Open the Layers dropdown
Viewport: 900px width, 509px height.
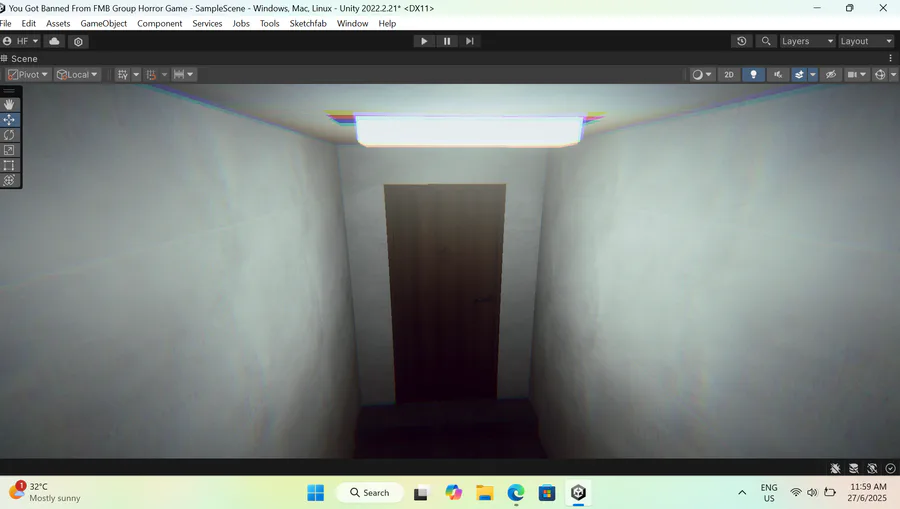click(806, 41)
